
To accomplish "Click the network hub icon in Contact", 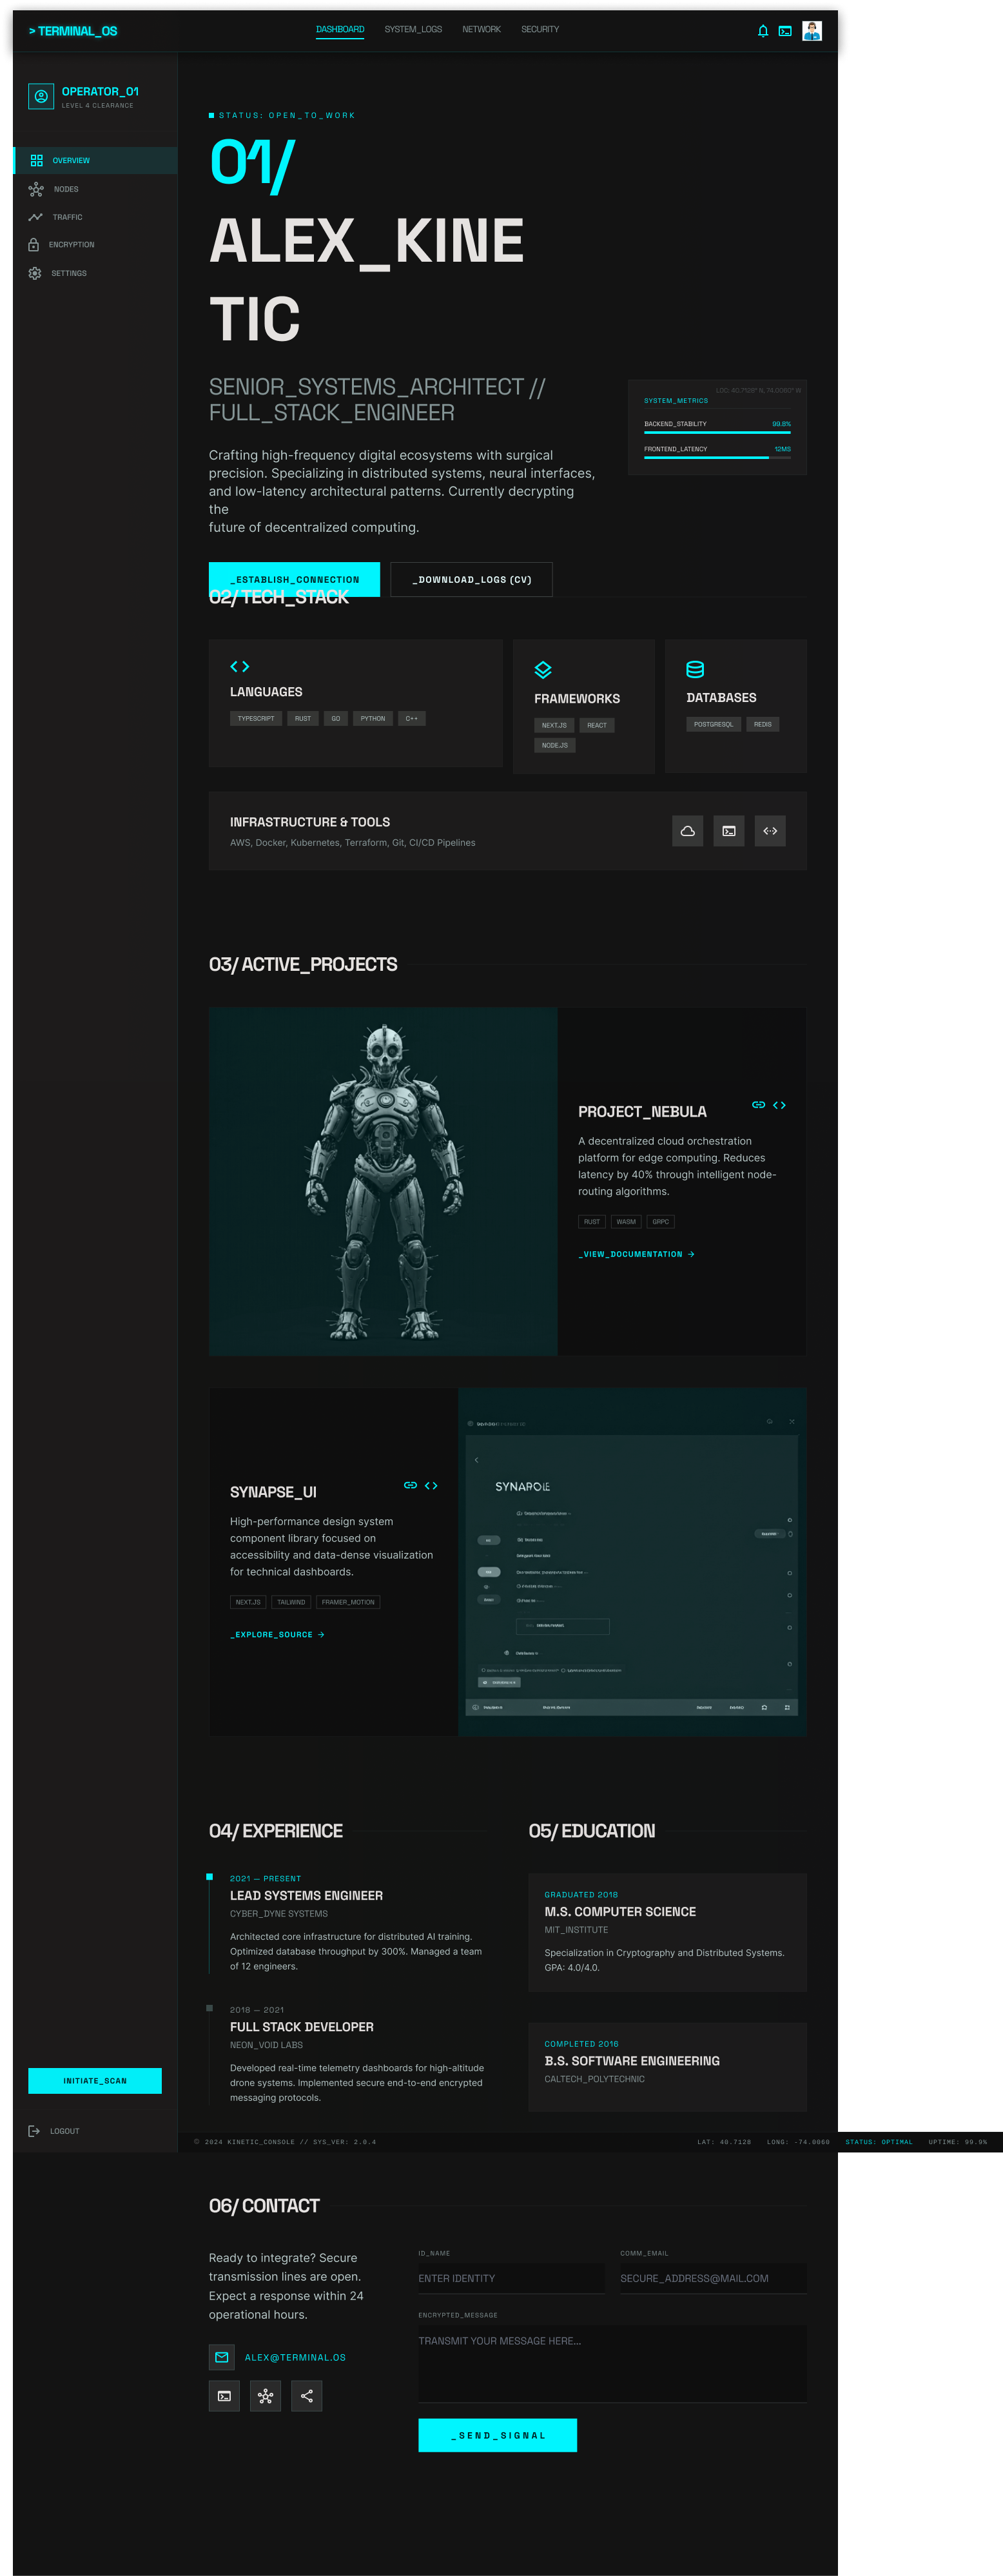I will click(265, 2395).
